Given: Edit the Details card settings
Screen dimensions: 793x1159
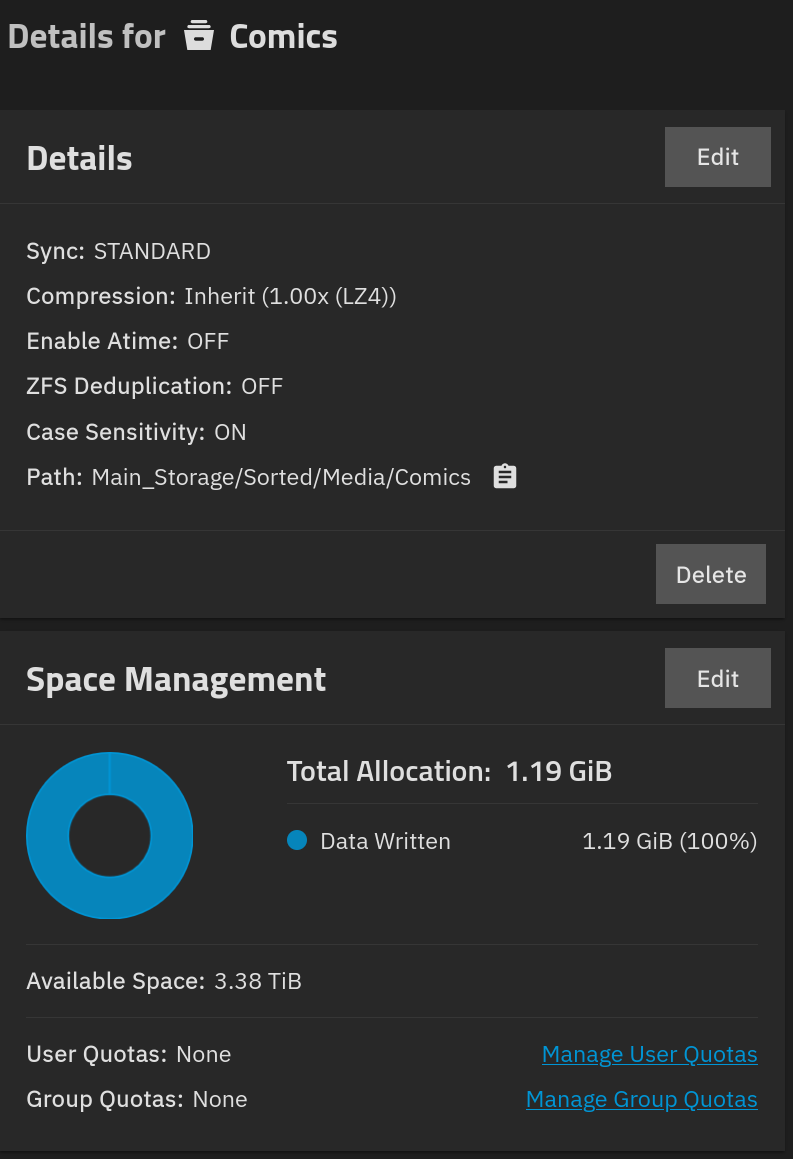Looking at the screenshot, I should tap(718, 157).
